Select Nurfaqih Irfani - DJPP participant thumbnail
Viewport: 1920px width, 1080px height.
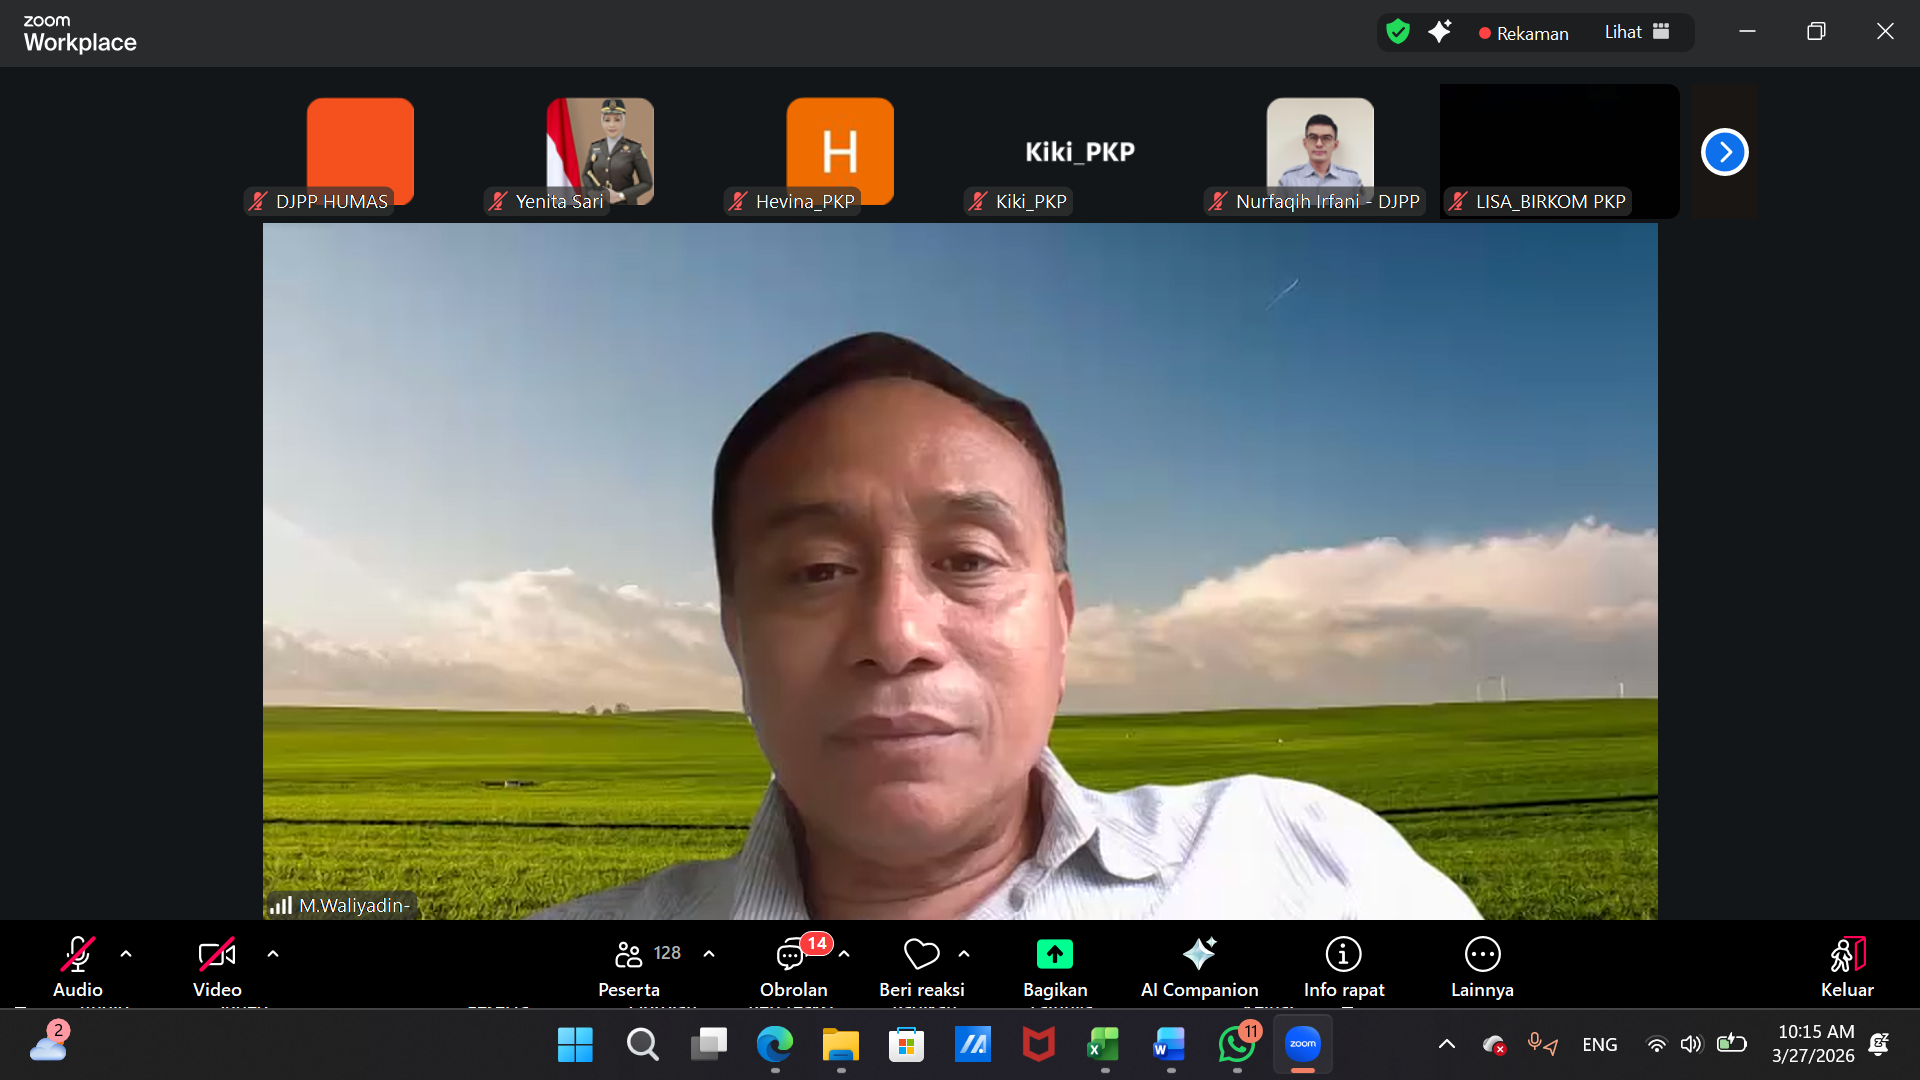1319,152
